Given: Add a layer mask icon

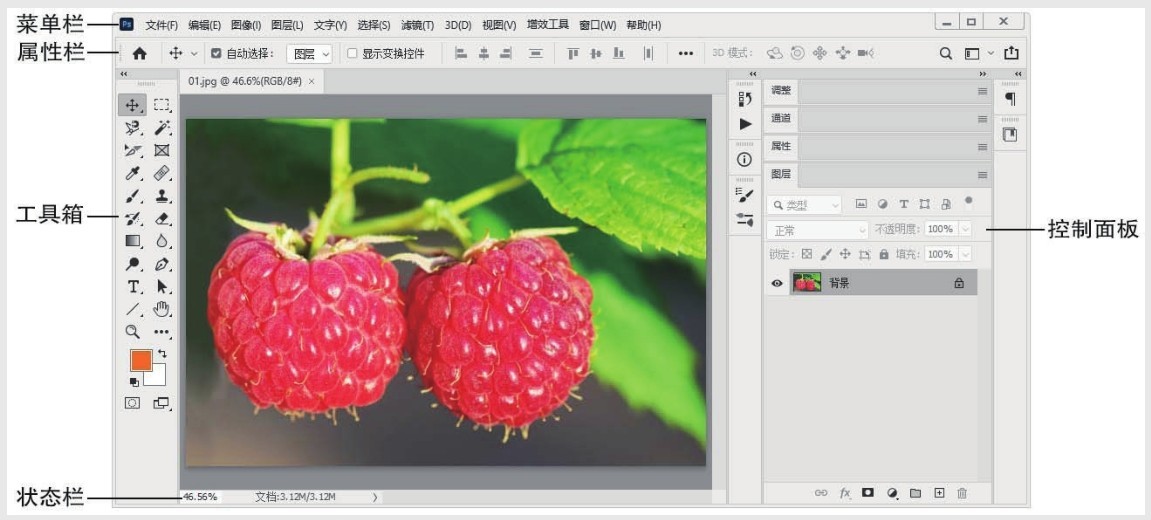Looking at the screenshot, I should point(868,493).
